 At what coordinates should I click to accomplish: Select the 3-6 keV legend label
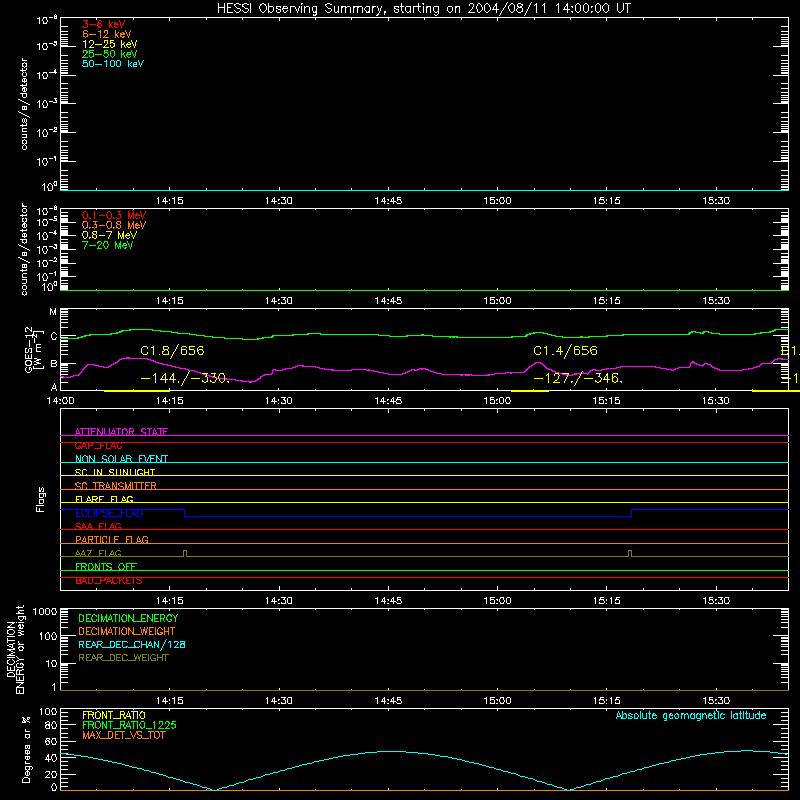104,24
